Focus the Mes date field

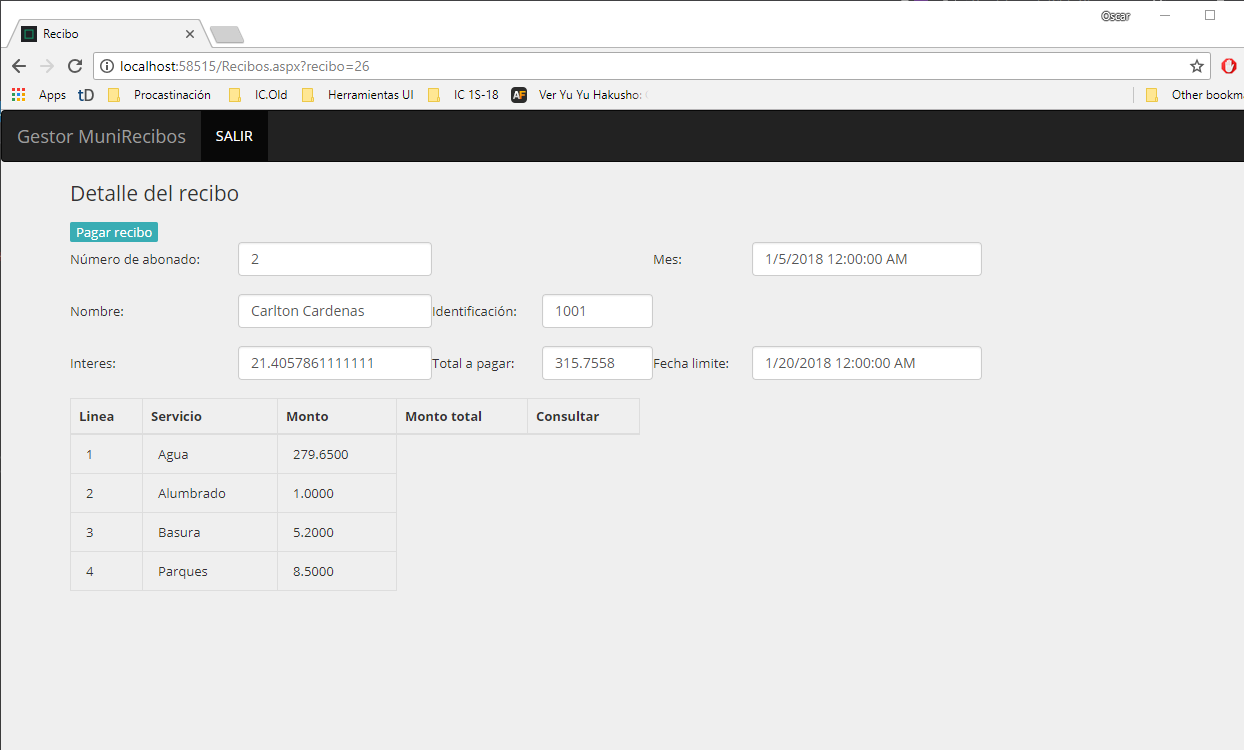pyautogui.click(x=867, y=259)
